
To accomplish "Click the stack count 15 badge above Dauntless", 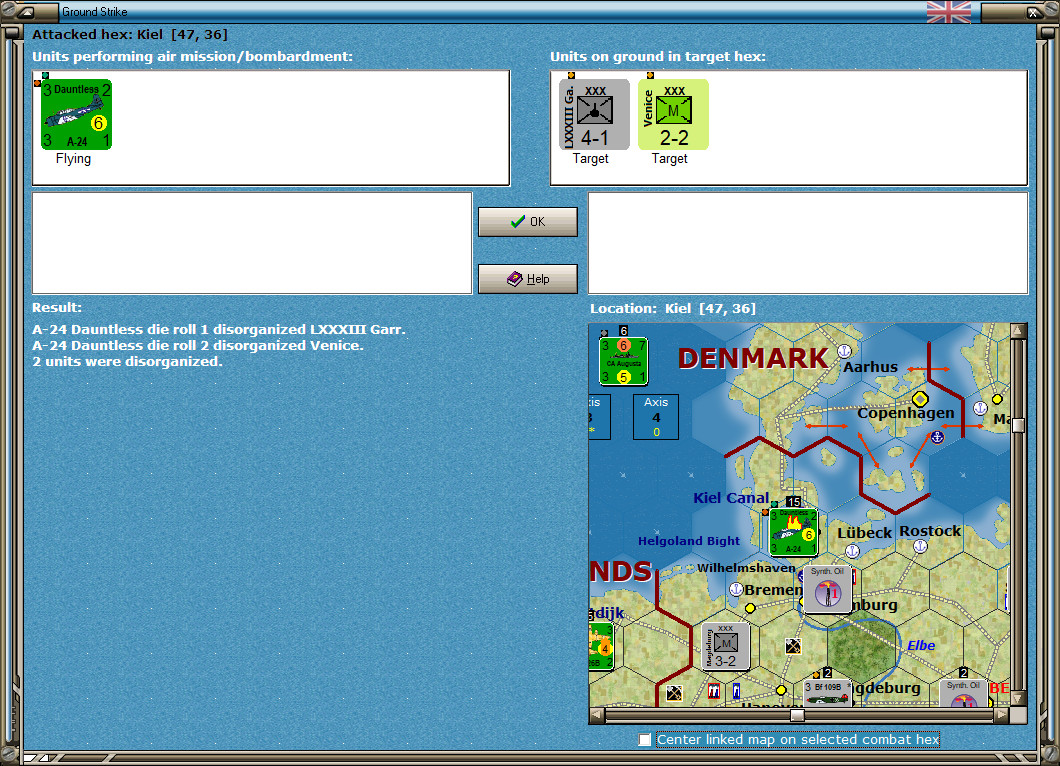I will pos(794,502).
